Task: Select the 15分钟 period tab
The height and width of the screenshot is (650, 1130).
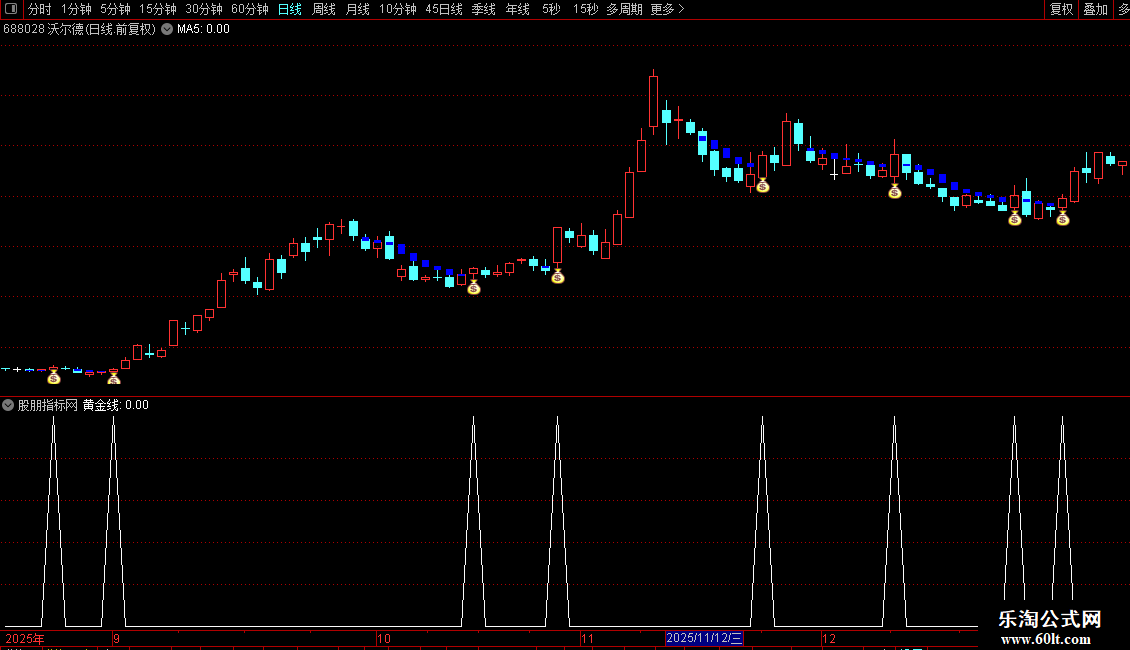Action: 157,9
